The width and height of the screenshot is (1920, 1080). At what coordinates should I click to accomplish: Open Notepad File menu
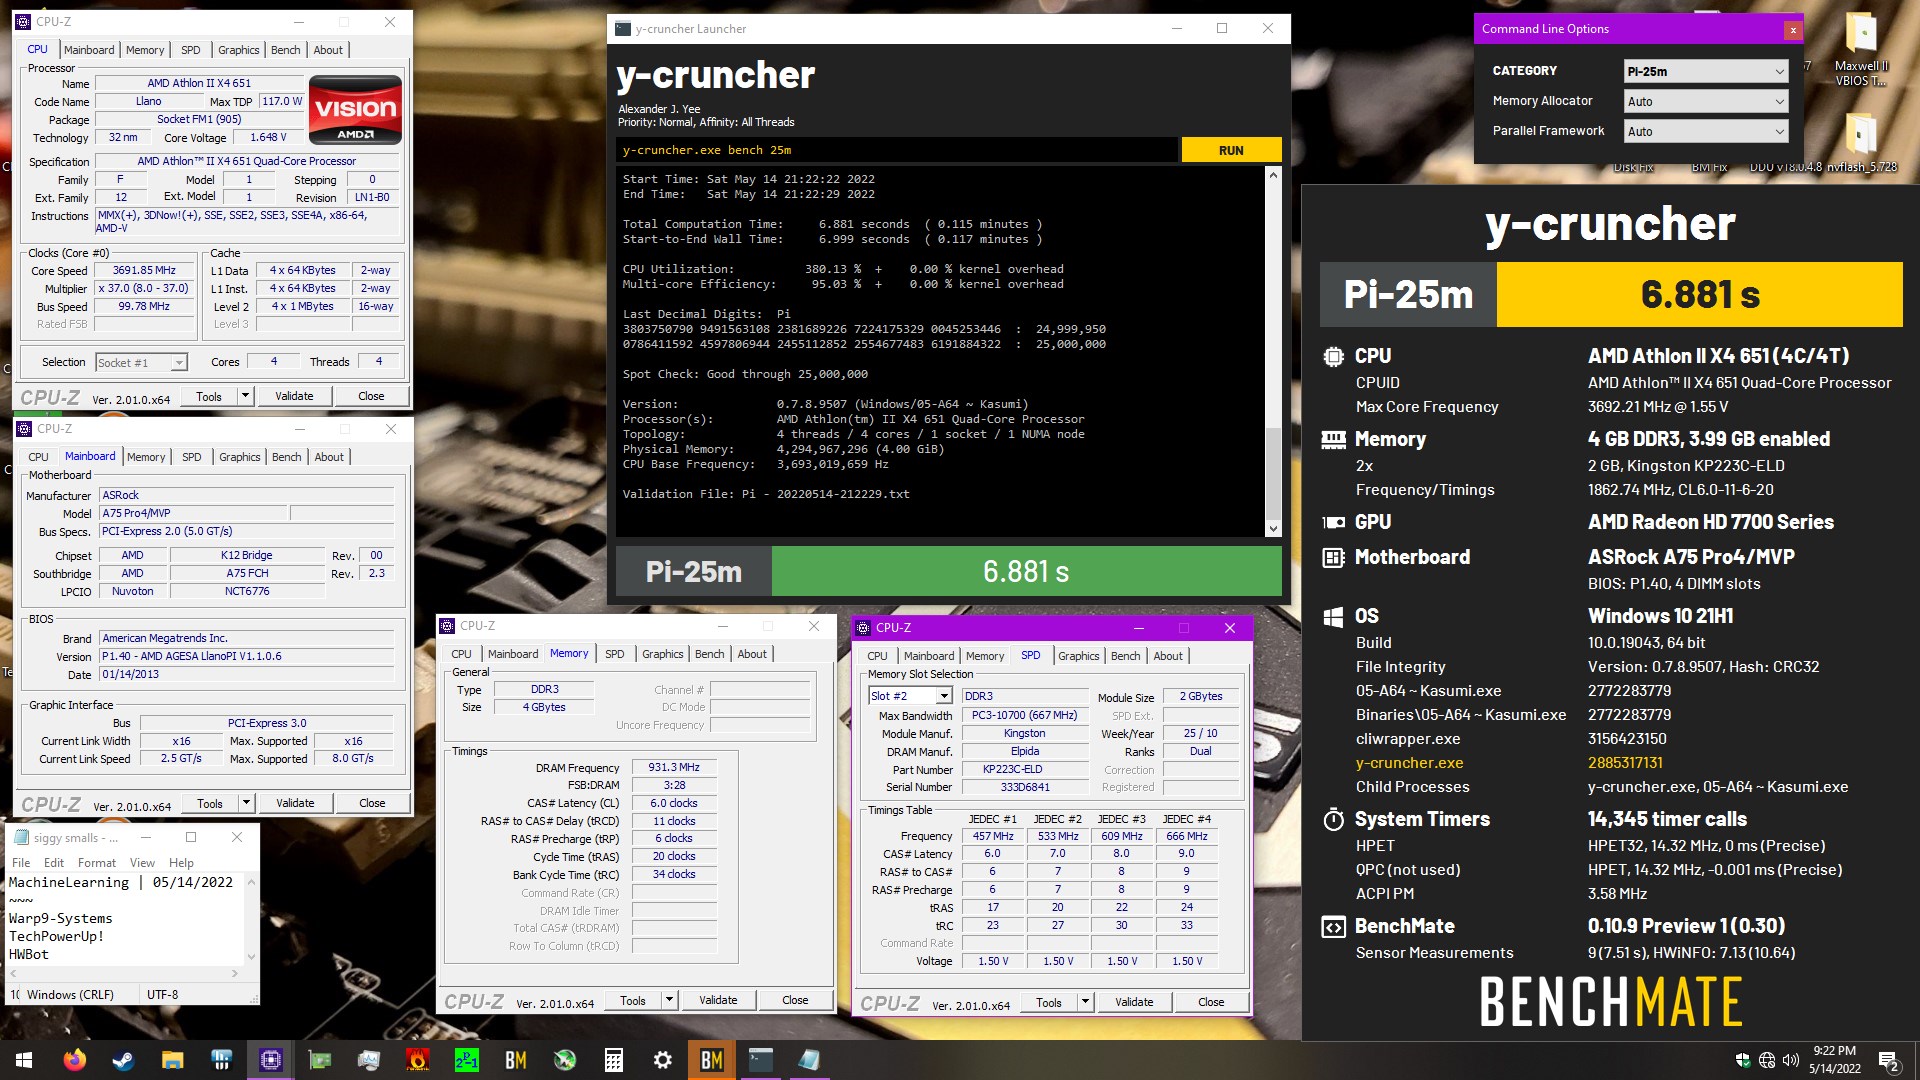point(21,863)
